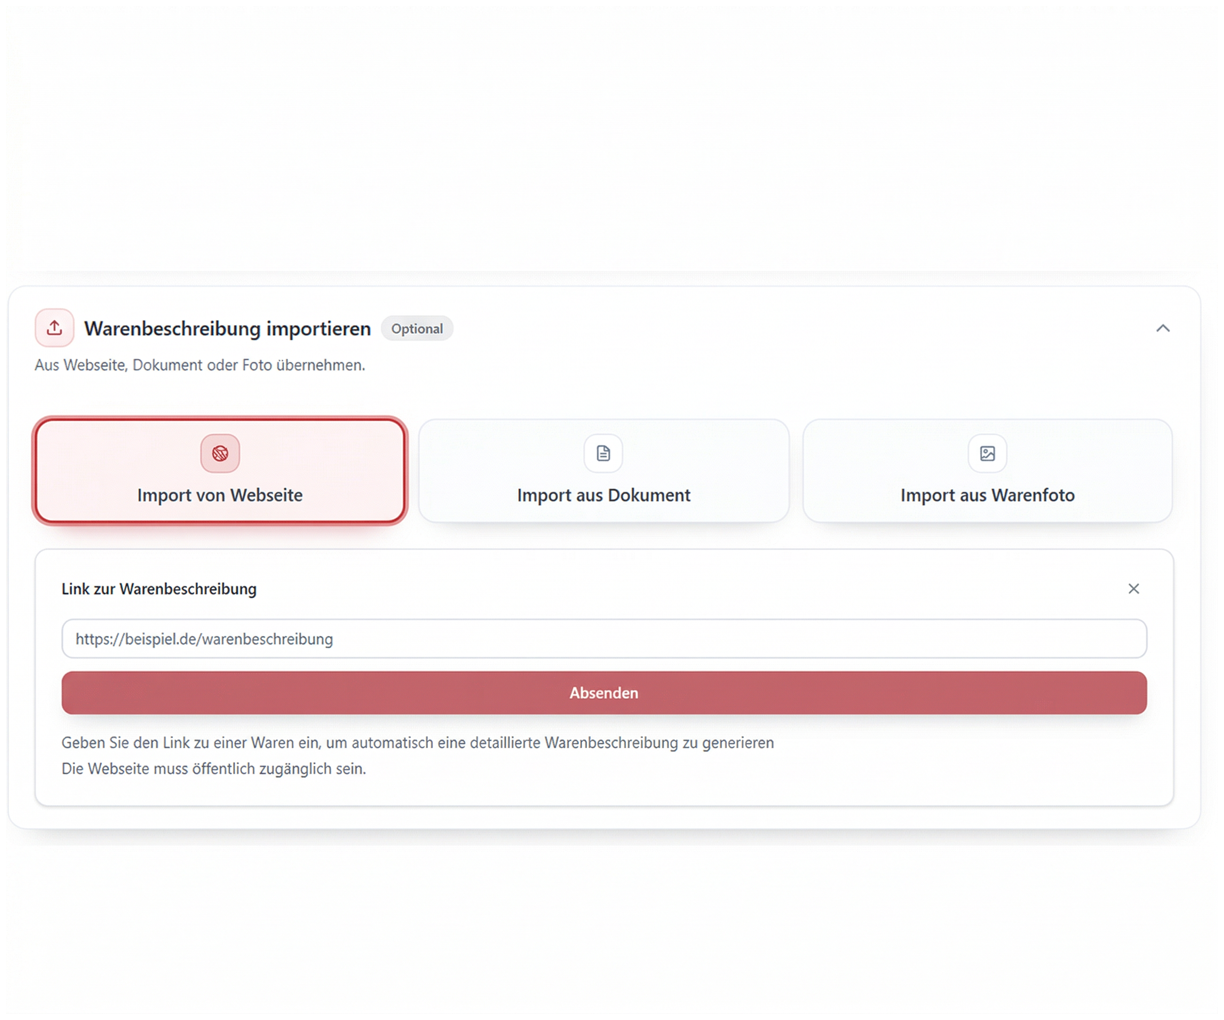Click the Link zur Warenbeschreibung label
Image resolution: width=1224 pixels, height=1020 pixels.
(x=159, y=589)
